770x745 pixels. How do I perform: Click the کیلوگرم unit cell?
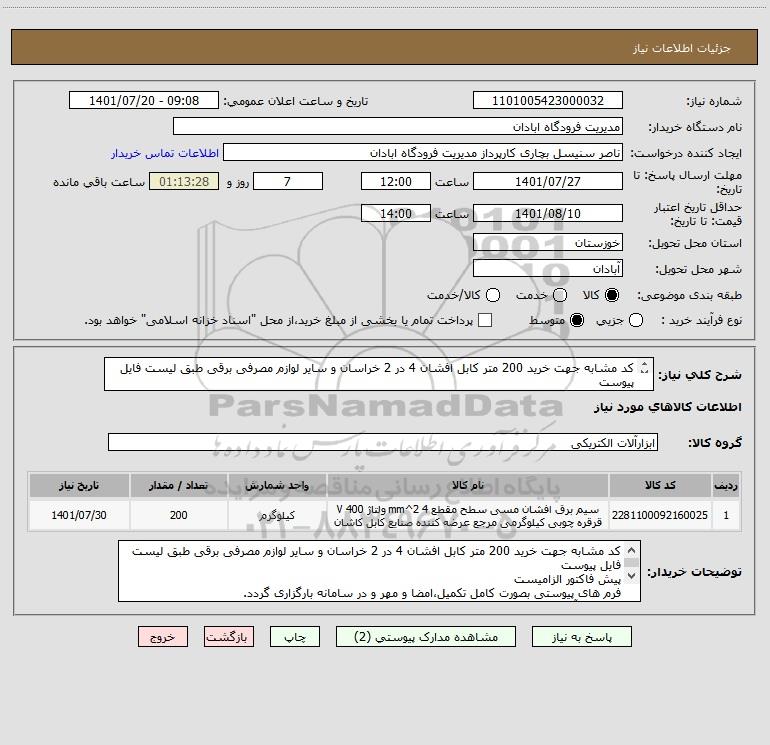pos(277,515)
